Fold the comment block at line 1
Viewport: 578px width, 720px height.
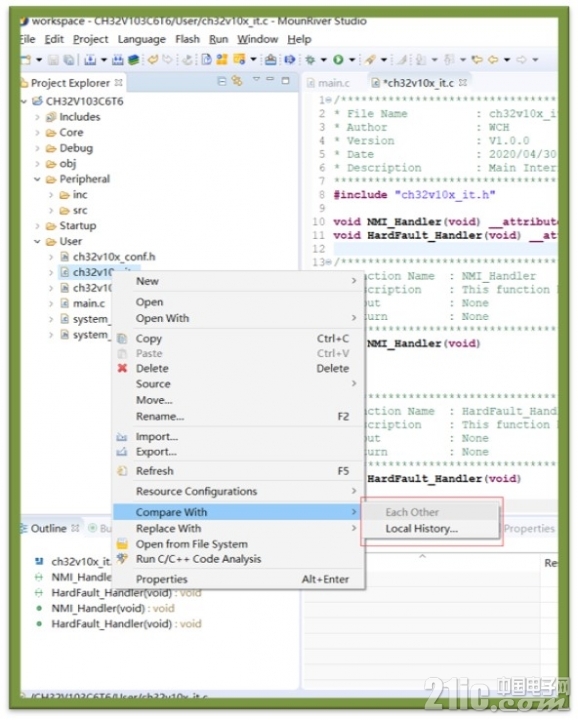click(x=329, y=100)
